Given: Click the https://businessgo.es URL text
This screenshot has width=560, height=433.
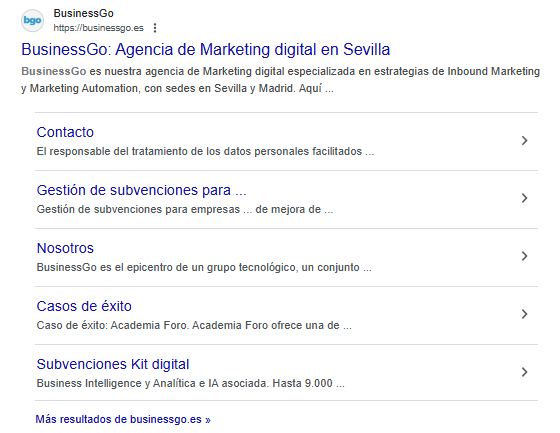Looking at the screenshot, I should 99,28.
